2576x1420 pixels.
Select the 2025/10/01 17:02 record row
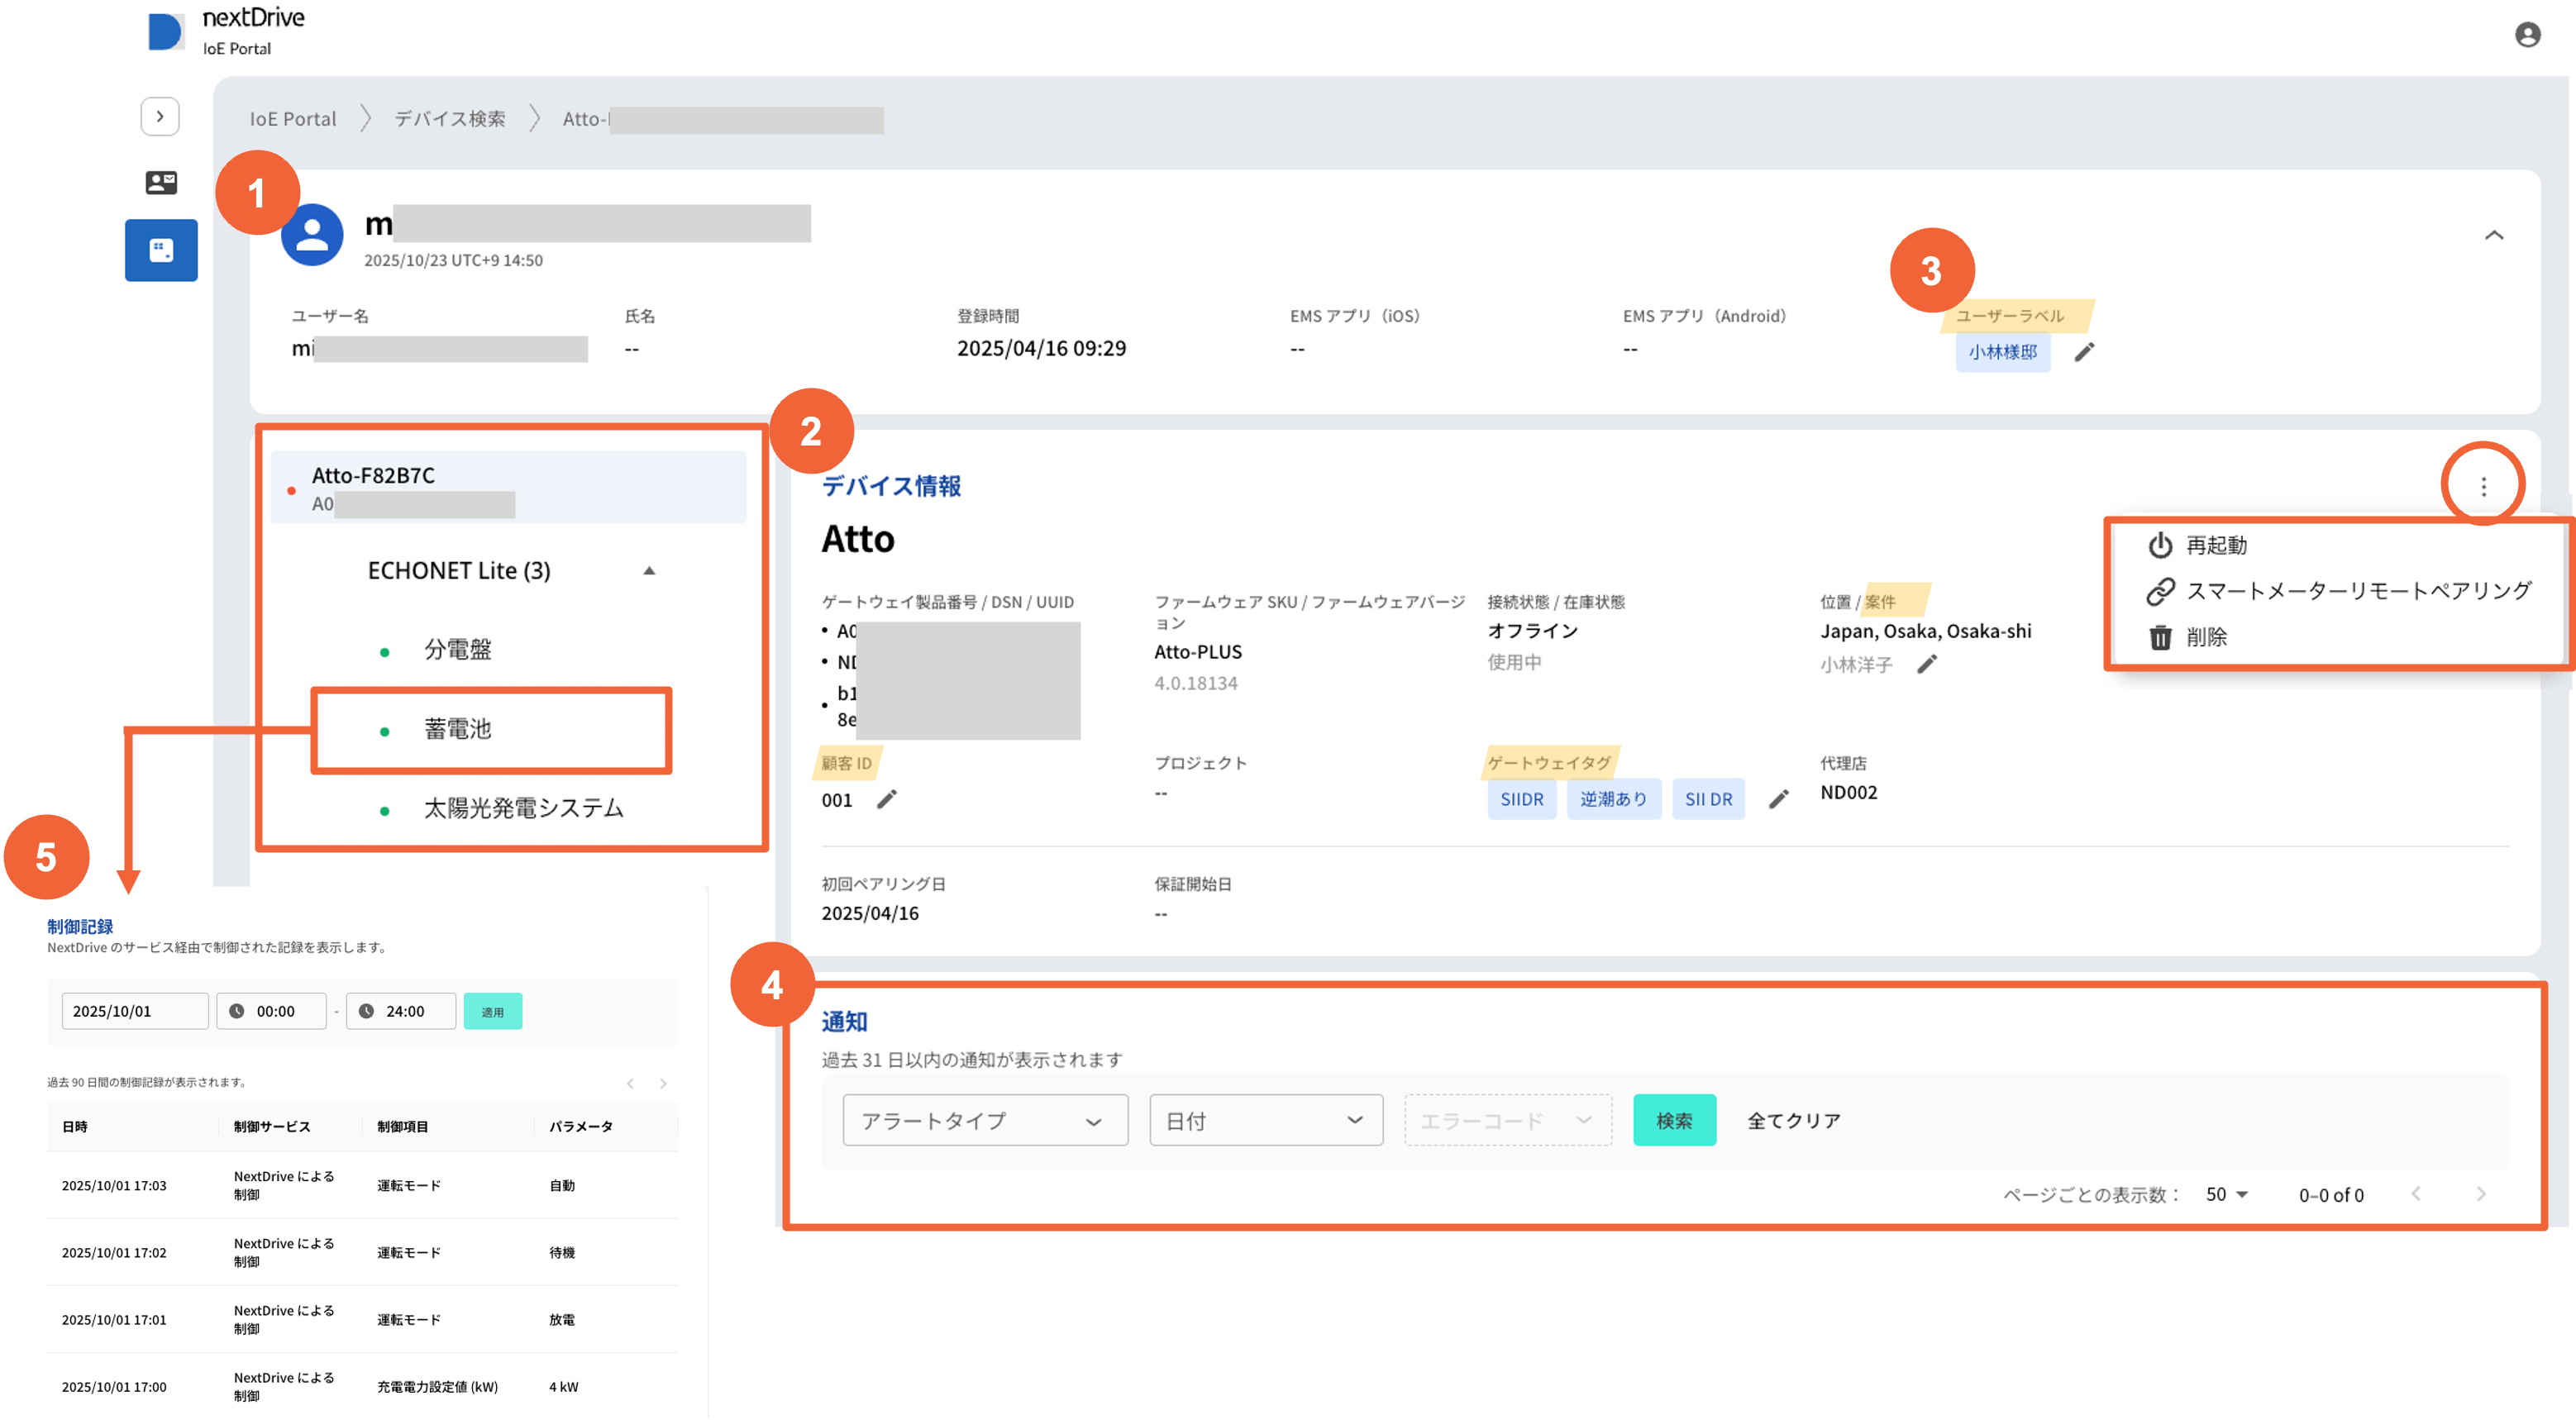coord(362,1252)
